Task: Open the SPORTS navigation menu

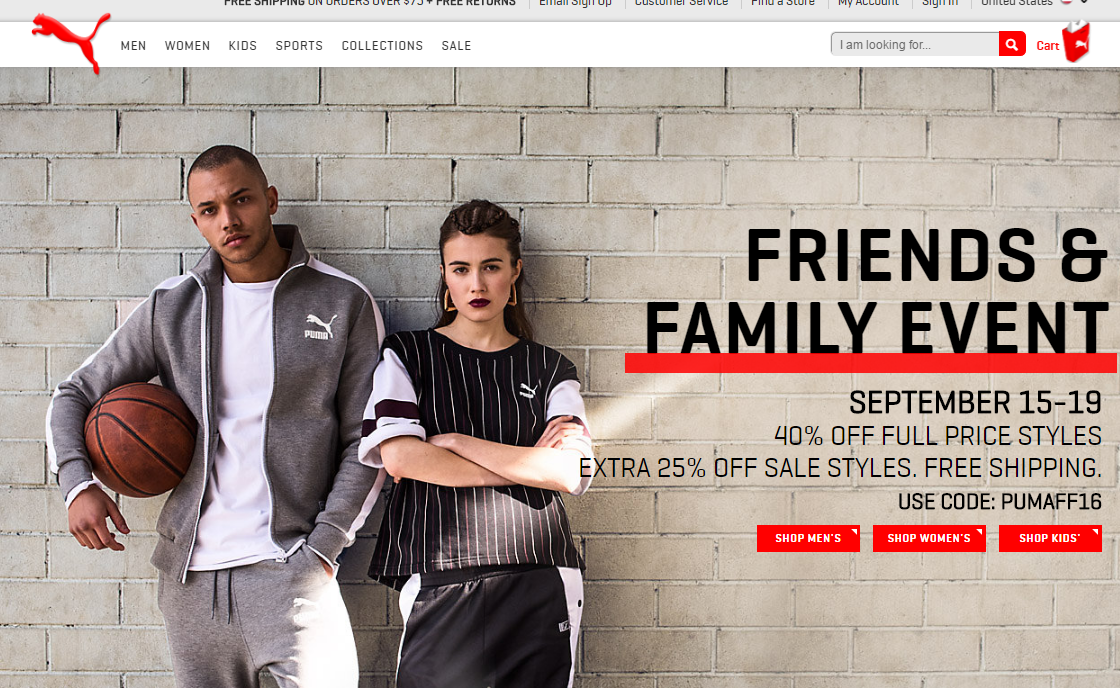Action: tap(299, 46)
